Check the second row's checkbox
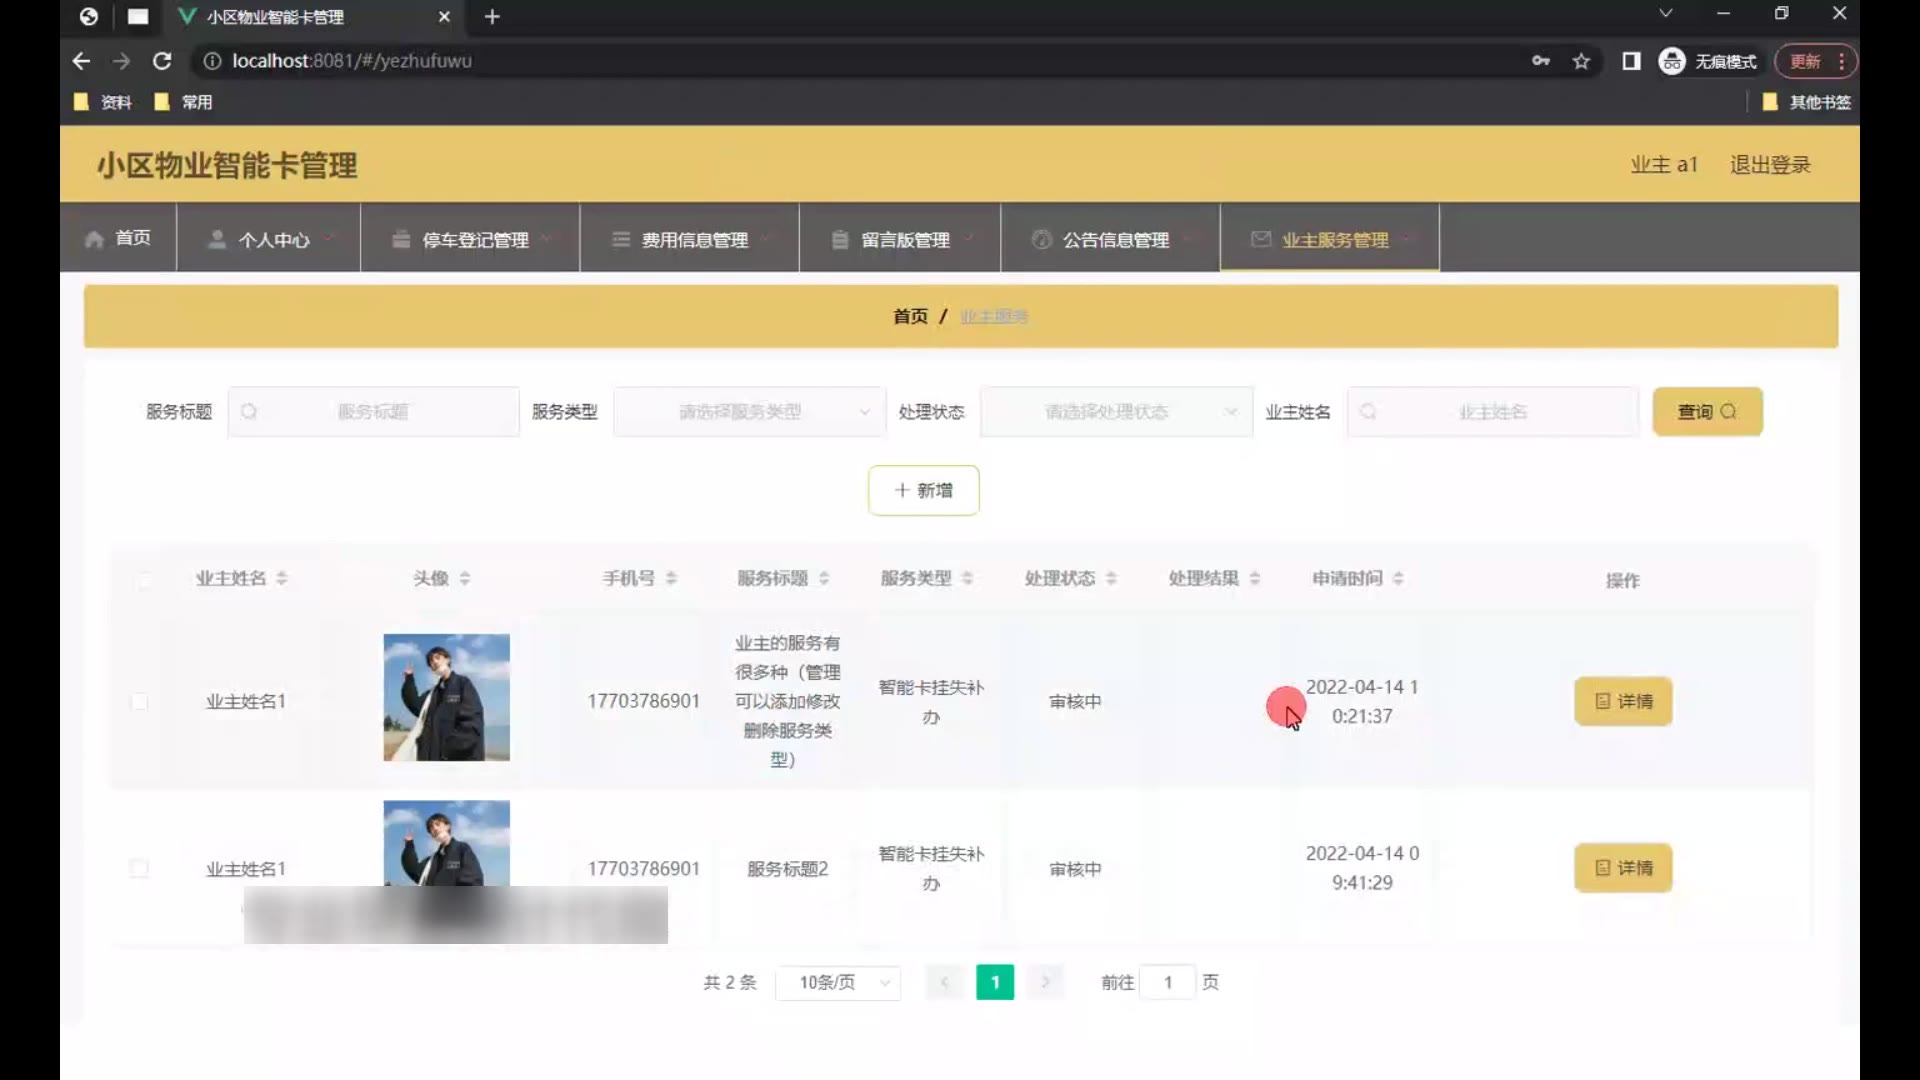Screen dimensions: 1920x1080 pyautogui.click(x=139, y=868)
